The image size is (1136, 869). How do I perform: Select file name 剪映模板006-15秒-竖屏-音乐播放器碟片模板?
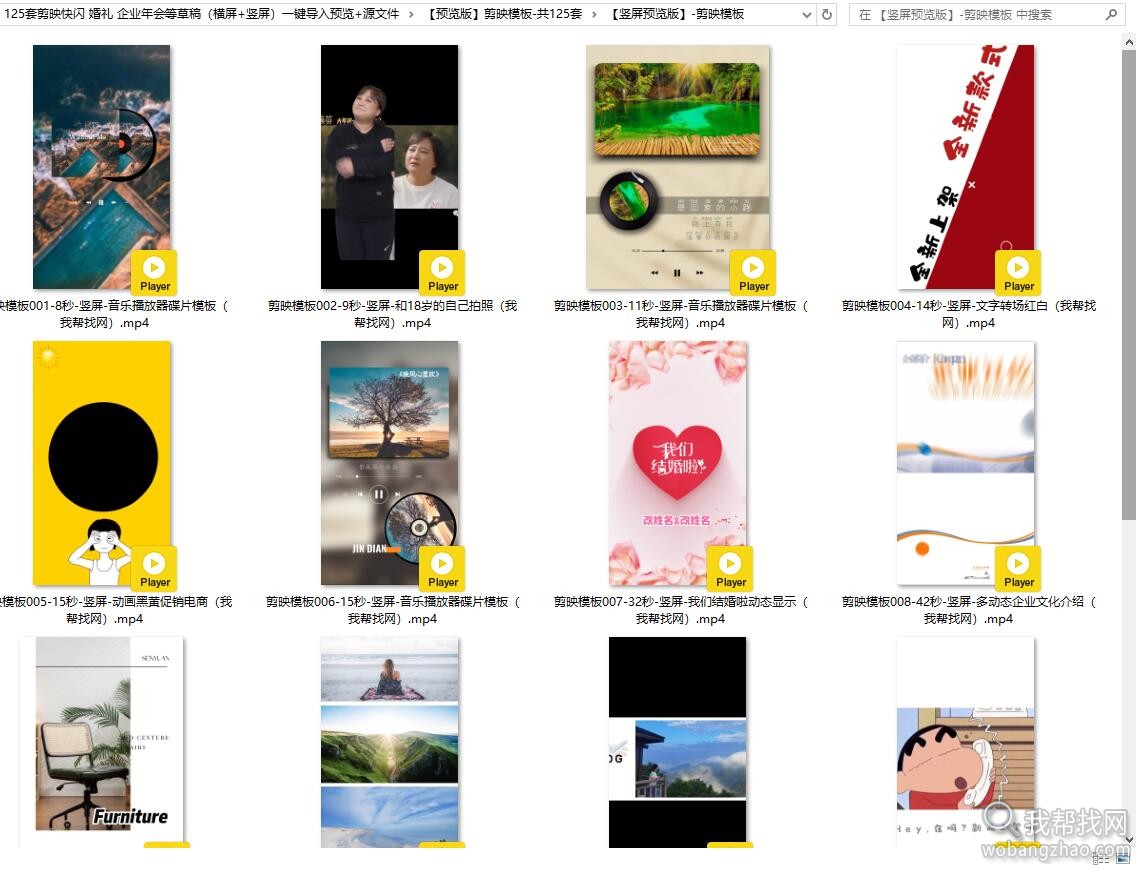pos(392,610)
